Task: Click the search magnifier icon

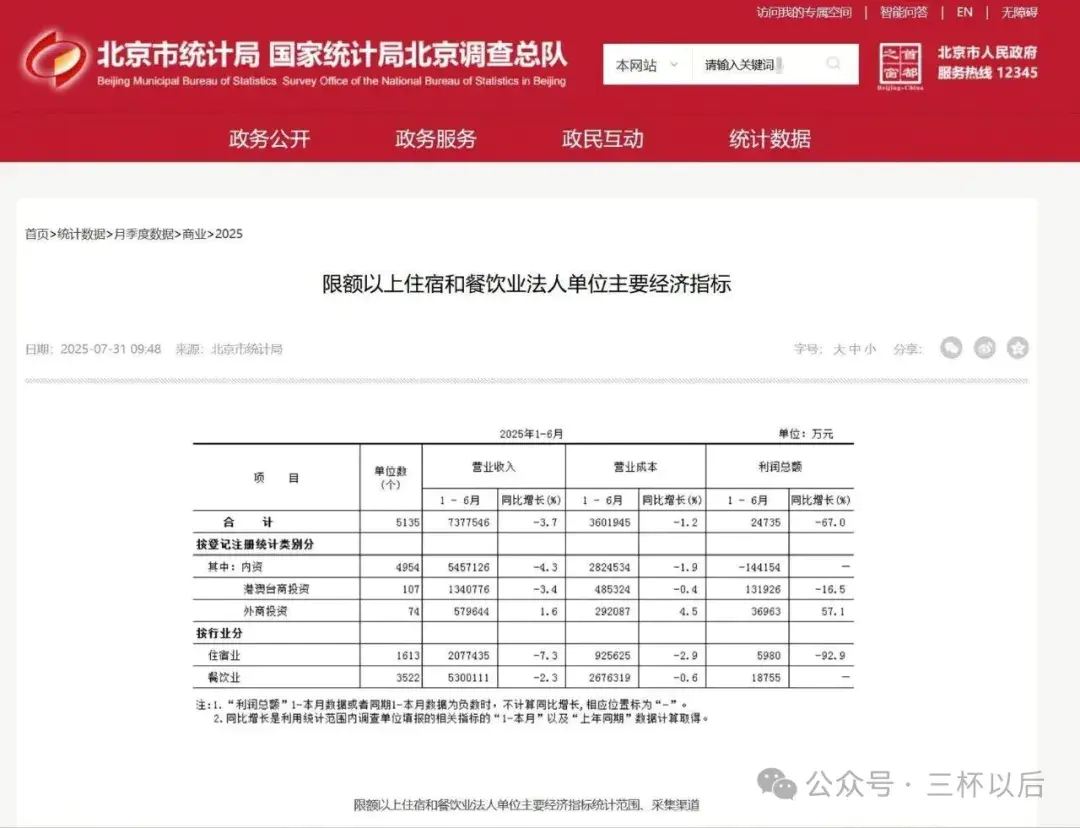Action: [833, 64]
